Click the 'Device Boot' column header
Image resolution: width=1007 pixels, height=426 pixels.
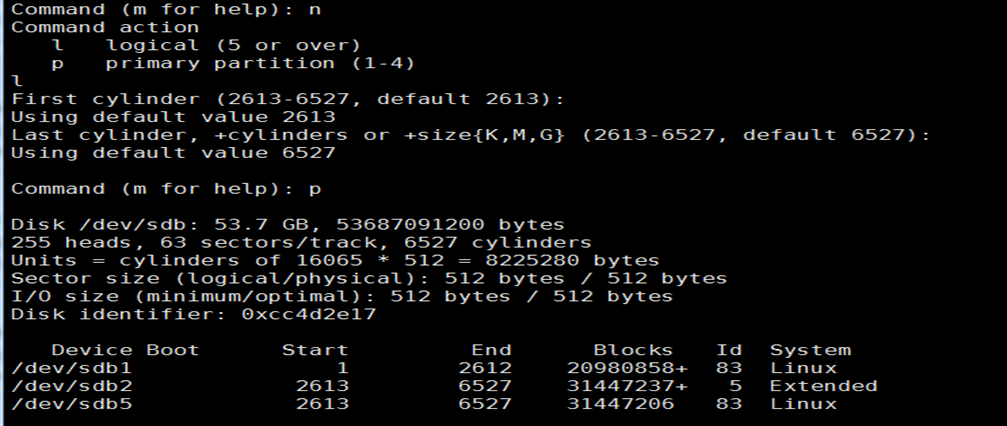pyautogui.click(x=125, y=350)
